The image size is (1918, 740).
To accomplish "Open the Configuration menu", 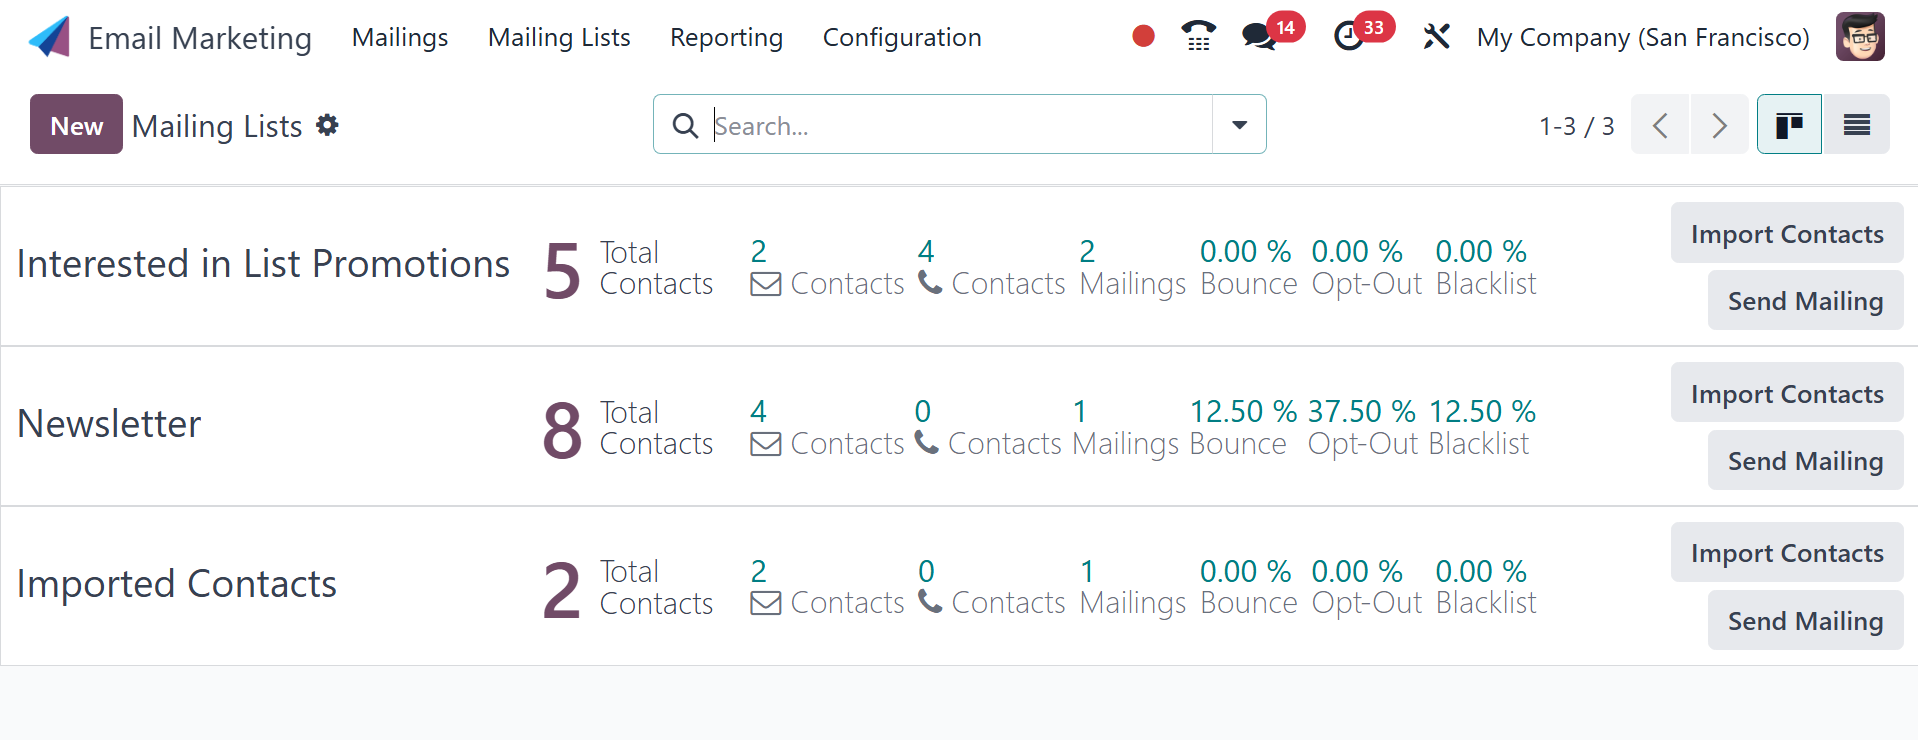I will pyautogui.click(x=902, y=37).
